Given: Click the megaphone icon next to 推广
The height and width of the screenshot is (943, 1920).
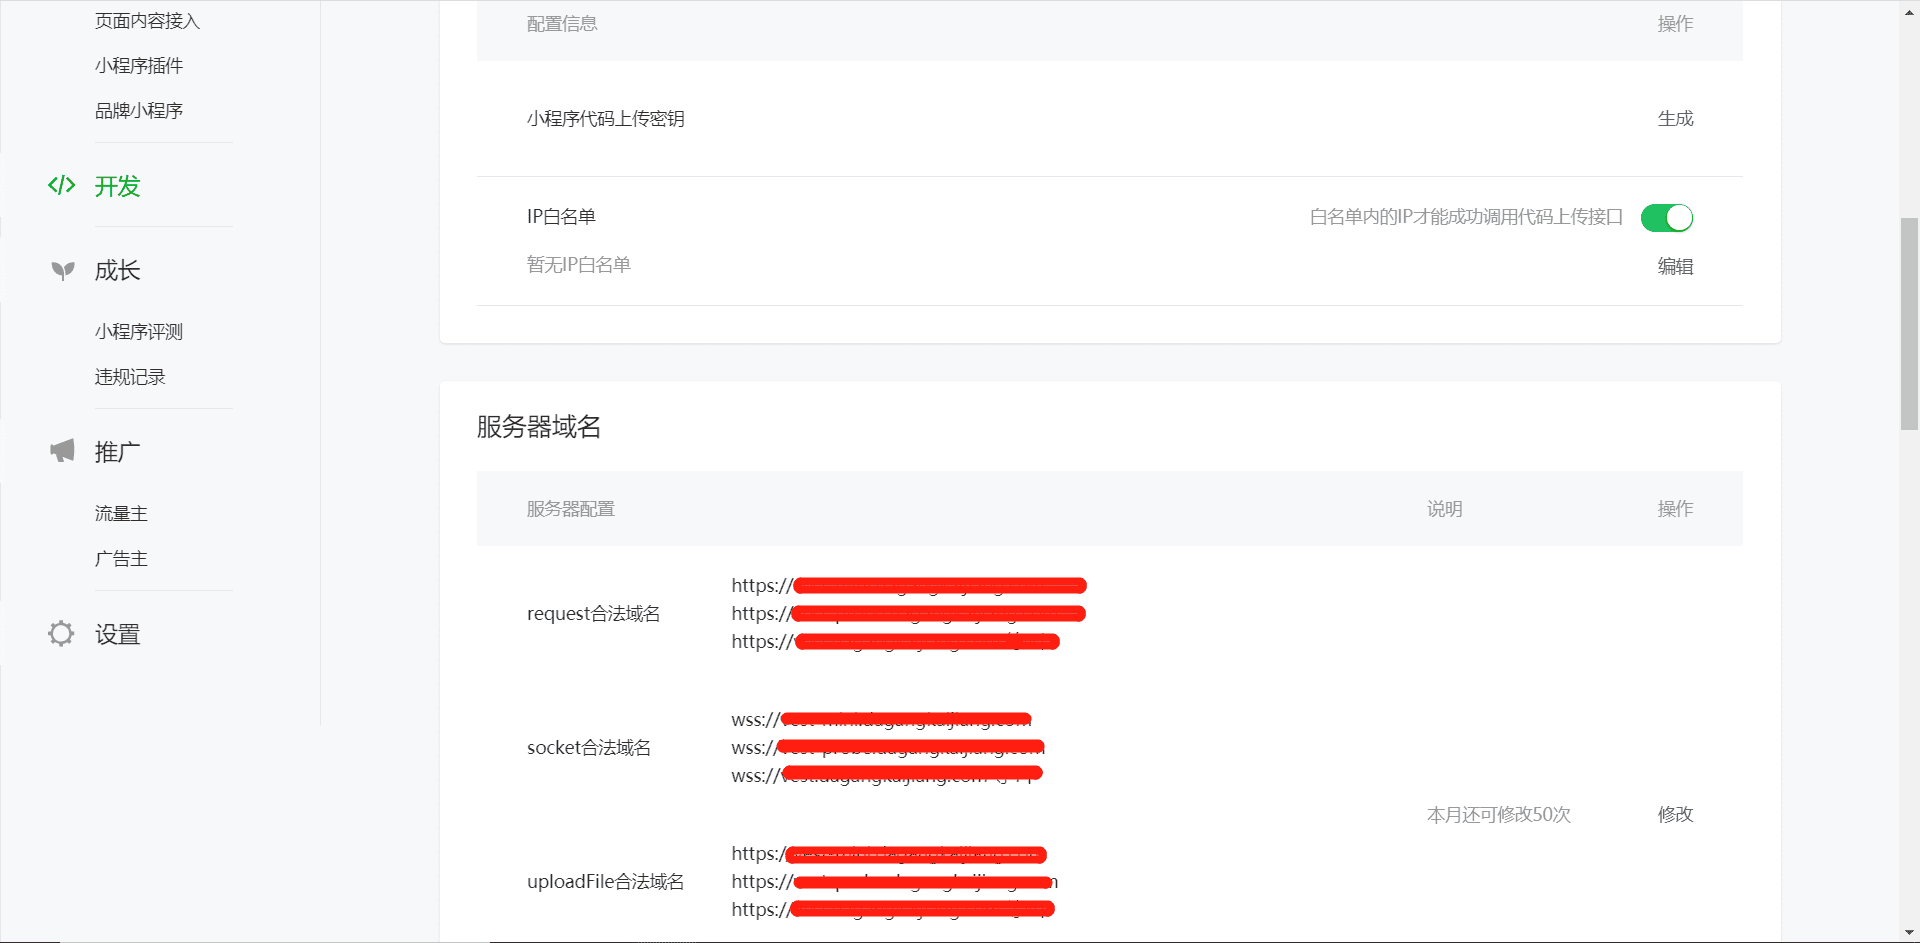Looking at the screenshot, I should point(62,451).
